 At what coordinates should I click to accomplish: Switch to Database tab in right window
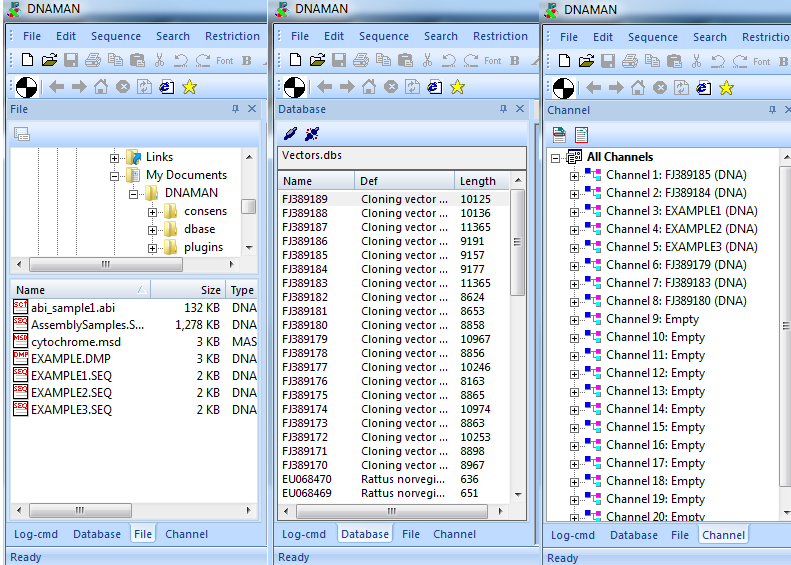click(634, 535)
